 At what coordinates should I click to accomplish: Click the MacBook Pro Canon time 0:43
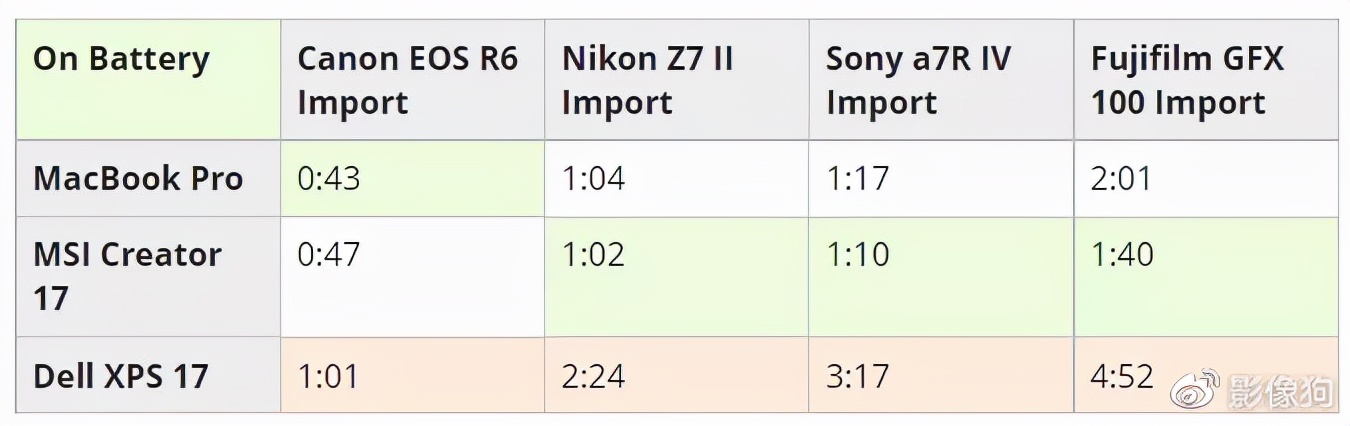pyautogui.click(x=329, y=179)
